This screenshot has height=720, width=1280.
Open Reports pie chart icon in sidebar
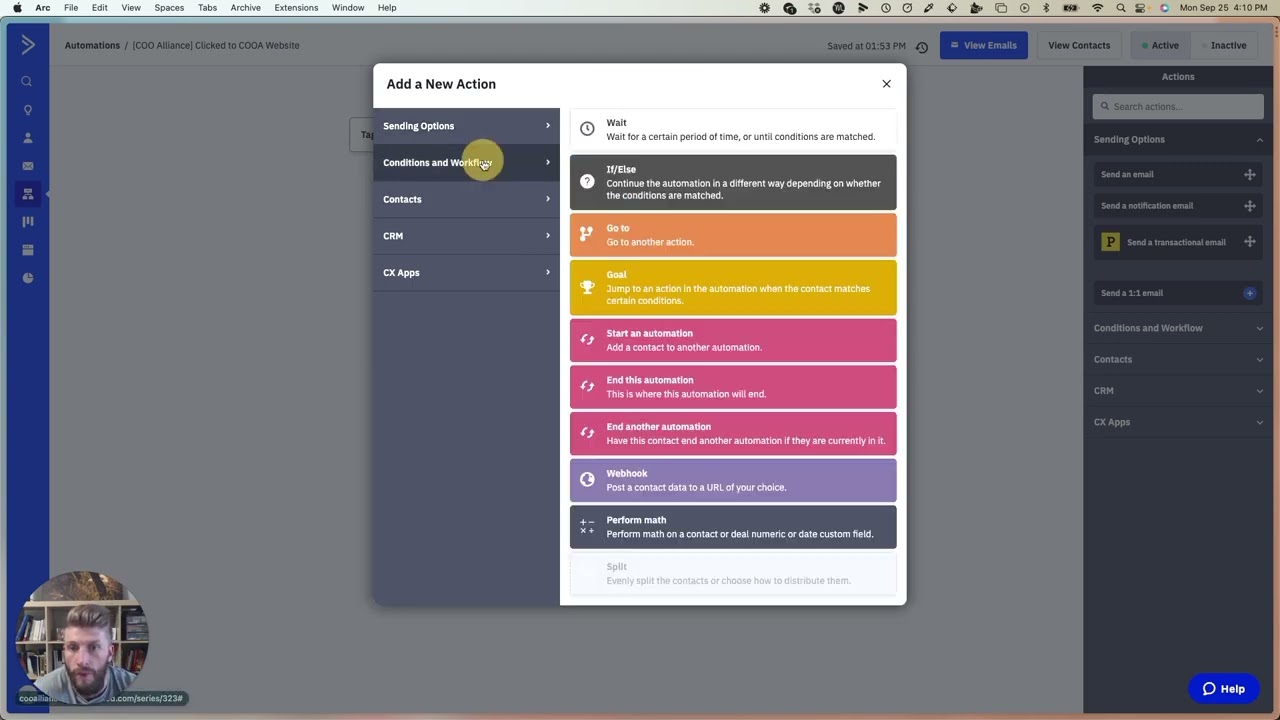(27, 278)
